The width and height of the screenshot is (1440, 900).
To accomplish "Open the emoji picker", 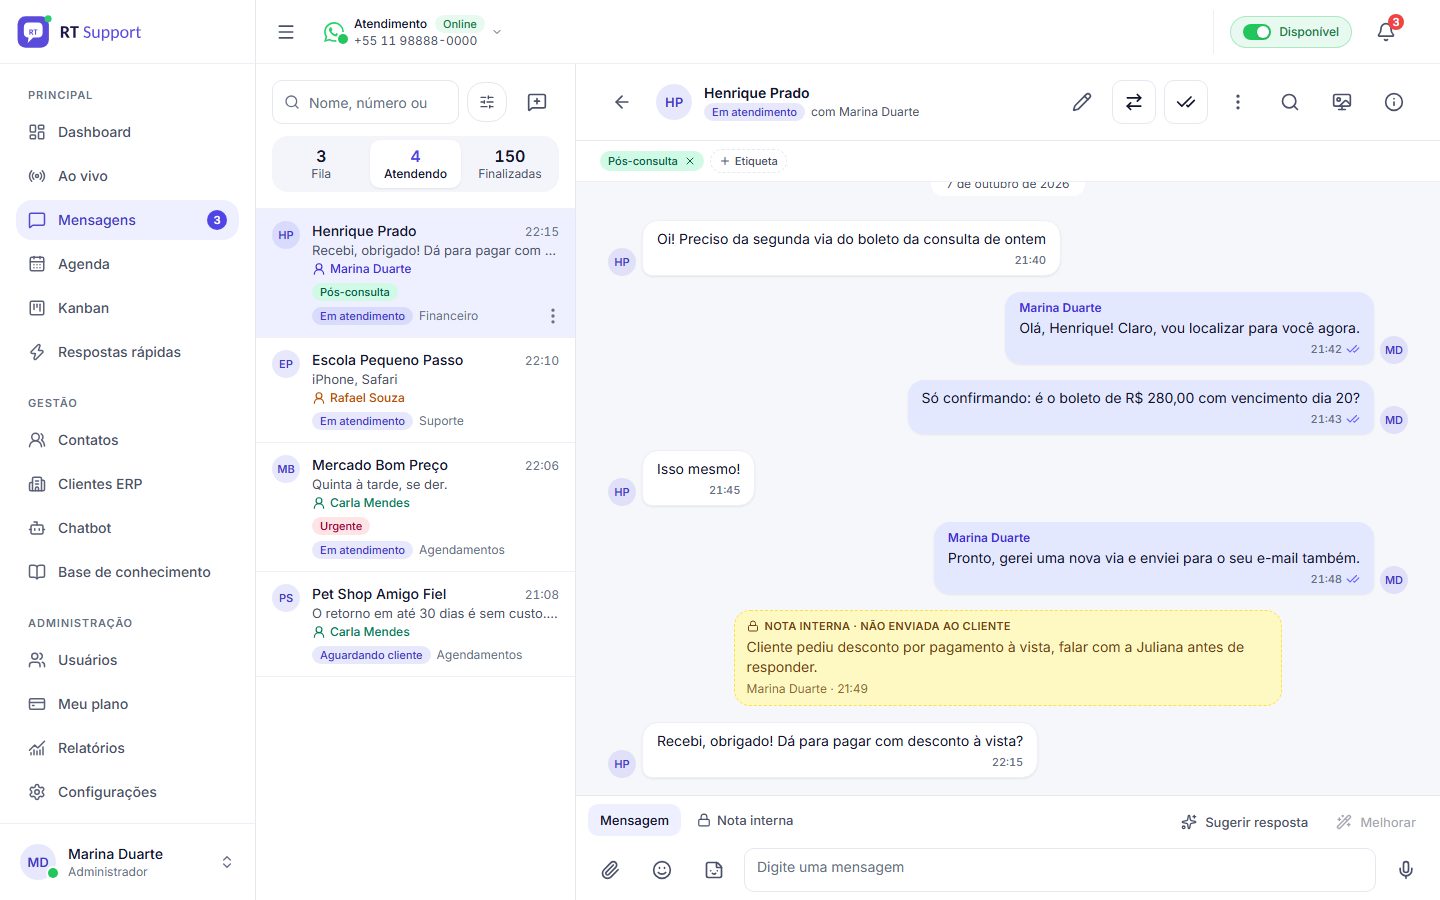I will pos(662,870).
